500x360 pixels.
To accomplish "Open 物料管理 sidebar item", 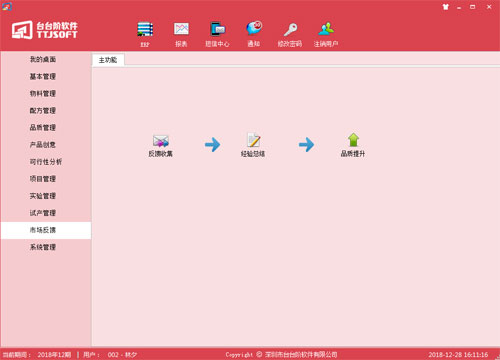I will (x=46, y=93).
